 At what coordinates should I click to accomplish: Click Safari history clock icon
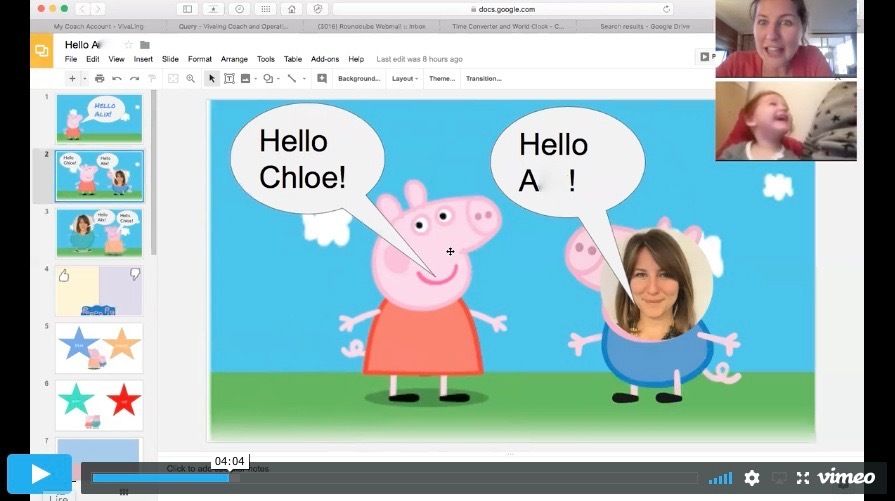[x=239, y=9]
